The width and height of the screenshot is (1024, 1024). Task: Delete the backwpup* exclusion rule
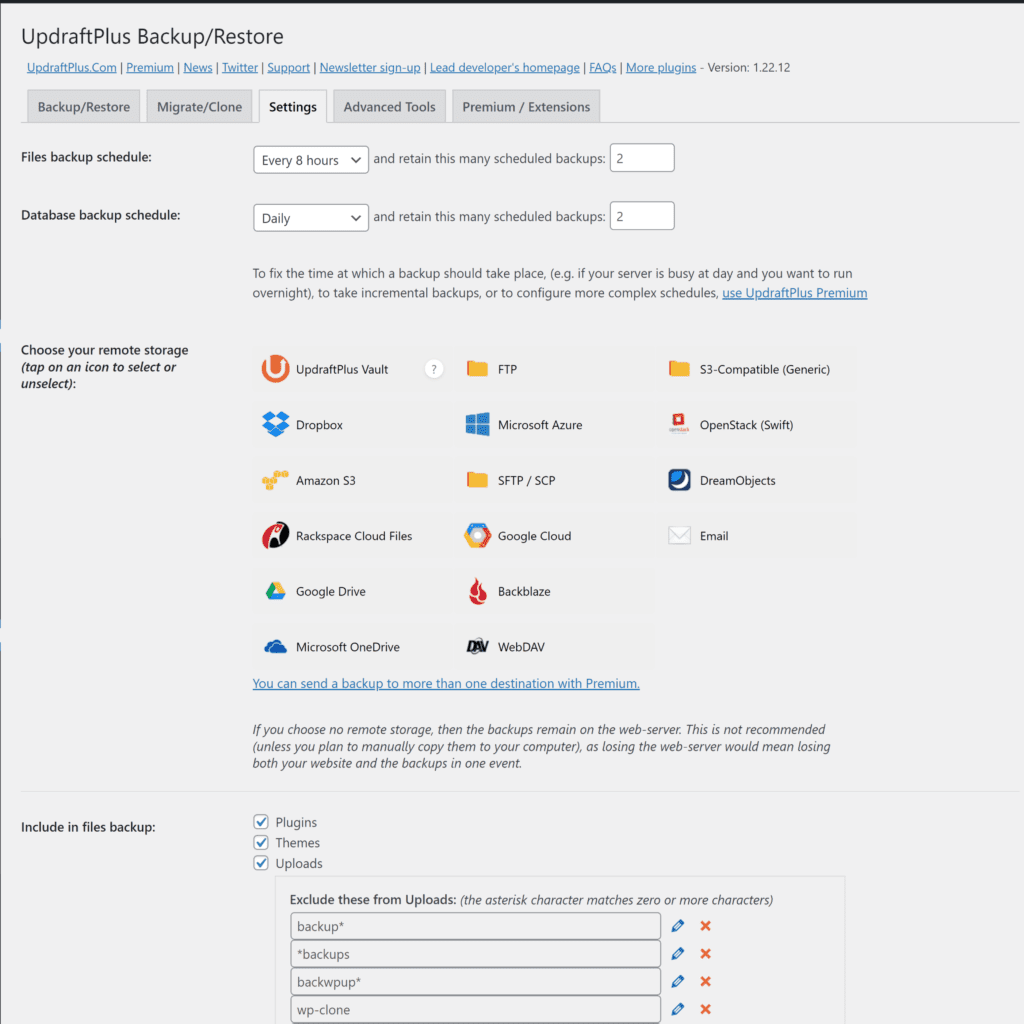[705, 982]
